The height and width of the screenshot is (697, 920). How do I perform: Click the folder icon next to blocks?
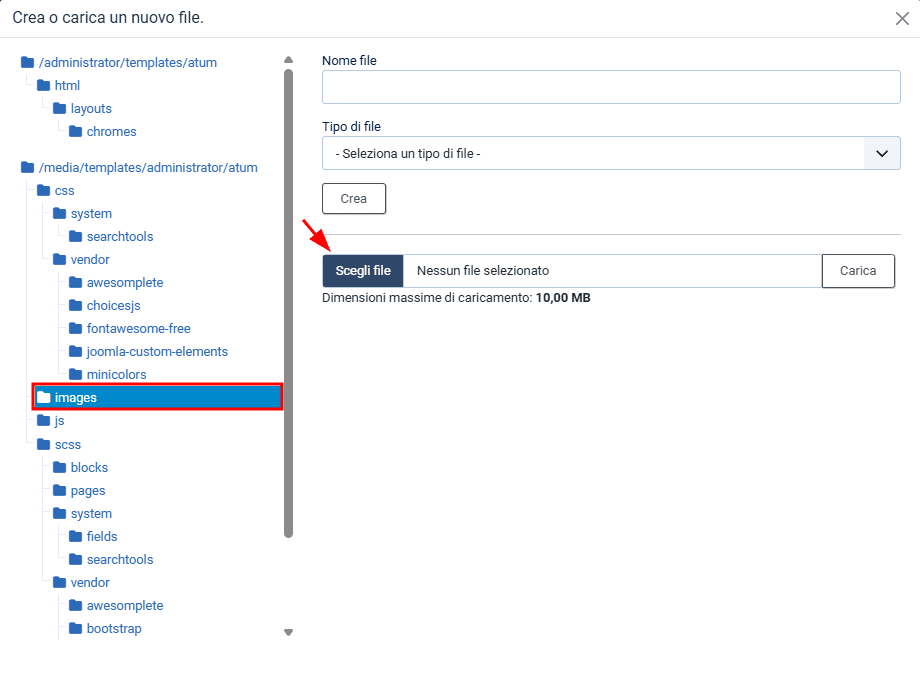[x=60, y=468]
